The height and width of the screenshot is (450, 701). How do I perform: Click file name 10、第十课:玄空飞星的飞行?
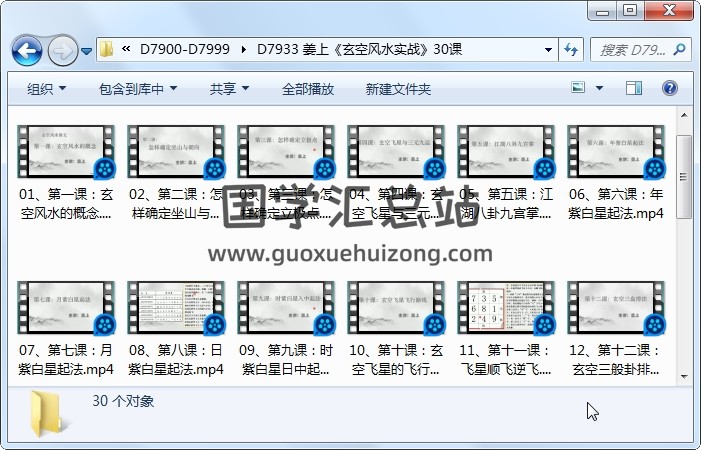tap(396, 360)
